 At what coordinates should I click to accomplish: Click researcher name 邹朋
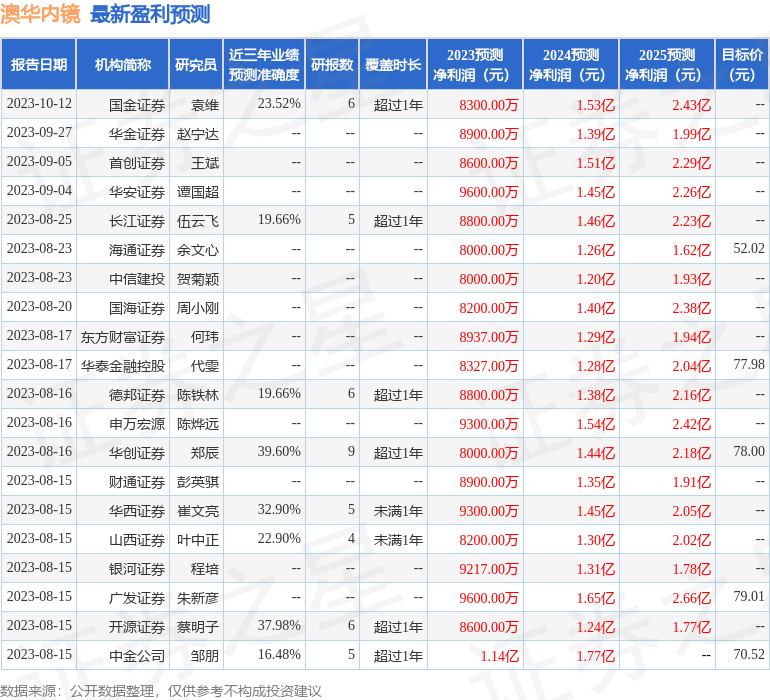[205, 656]
